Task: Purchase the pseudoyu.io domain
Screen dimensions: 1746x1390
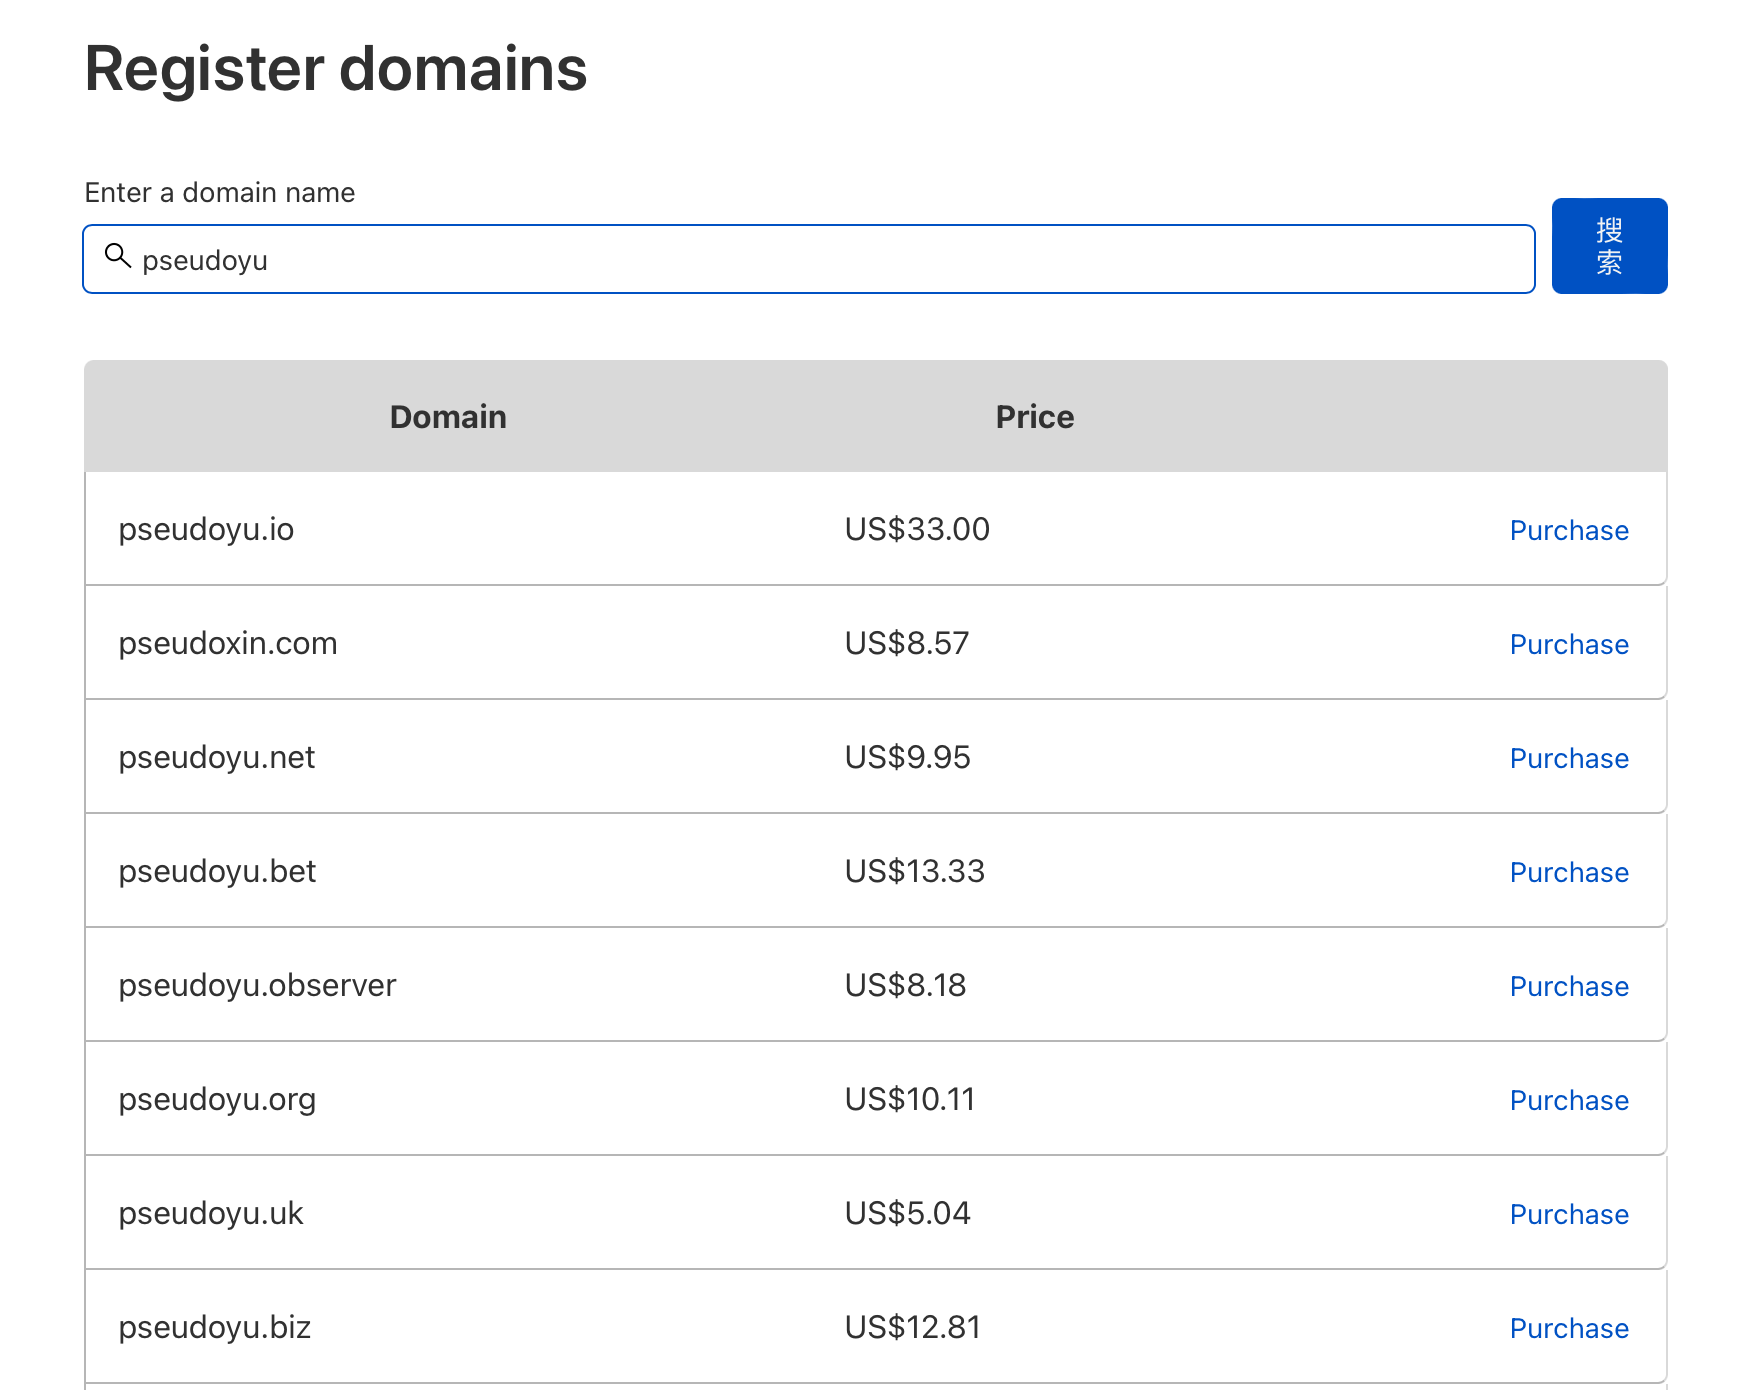Action: tap(1568, 530)
